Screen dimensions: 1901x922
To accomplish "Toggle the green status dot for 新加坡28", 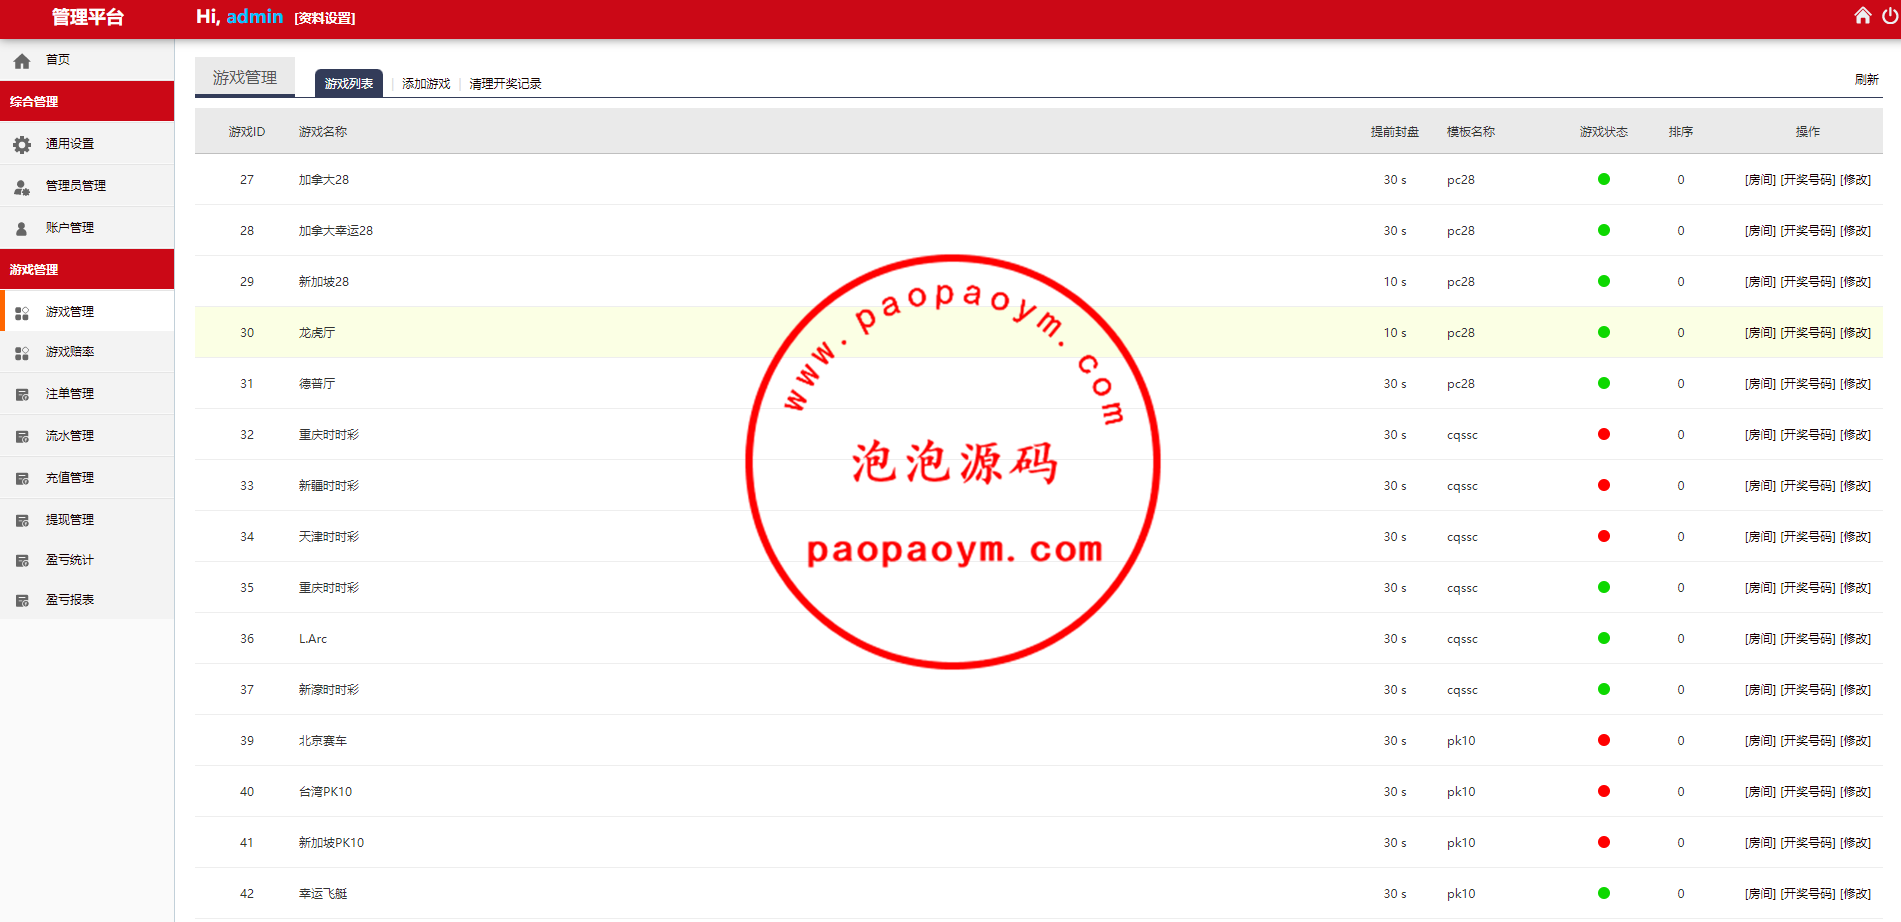I will click(1604, 281).
